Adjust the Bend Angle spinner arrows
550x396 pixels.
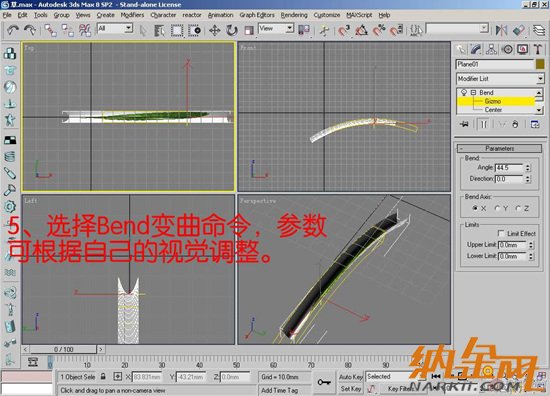point(528,168)
